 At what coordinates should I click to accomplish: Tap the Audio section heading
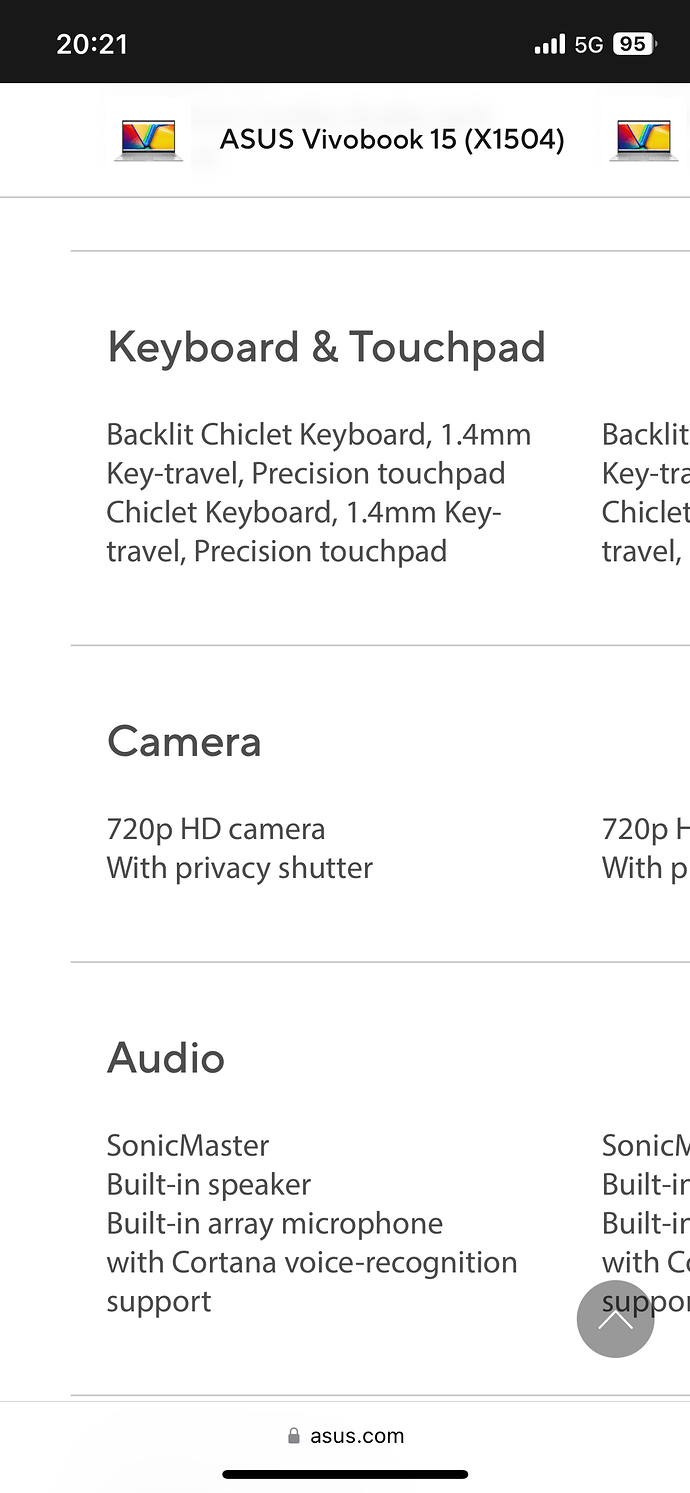tap(166, 1058)
